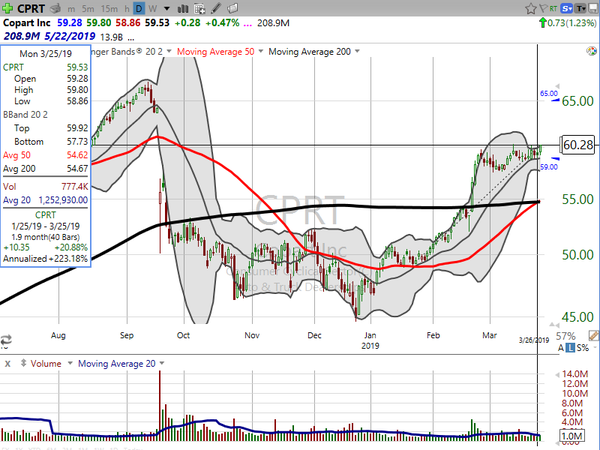The image size is (600, 450).
Task: Enable logarithmic scale L button
Action: (x=571, y=348)
